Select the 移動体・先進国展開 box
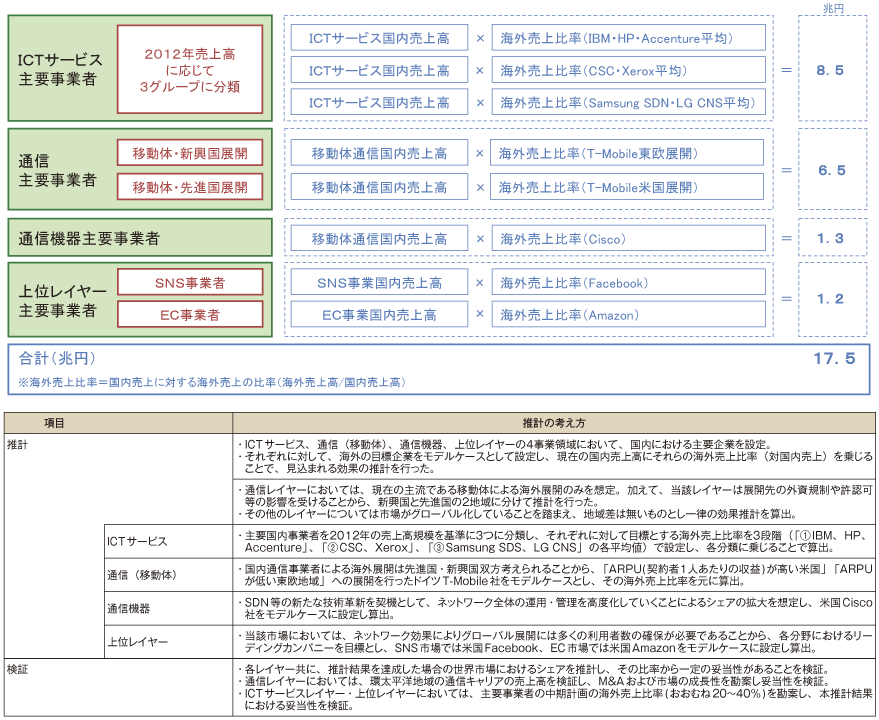This screenshot has height=720, width=879. point(190,187)
